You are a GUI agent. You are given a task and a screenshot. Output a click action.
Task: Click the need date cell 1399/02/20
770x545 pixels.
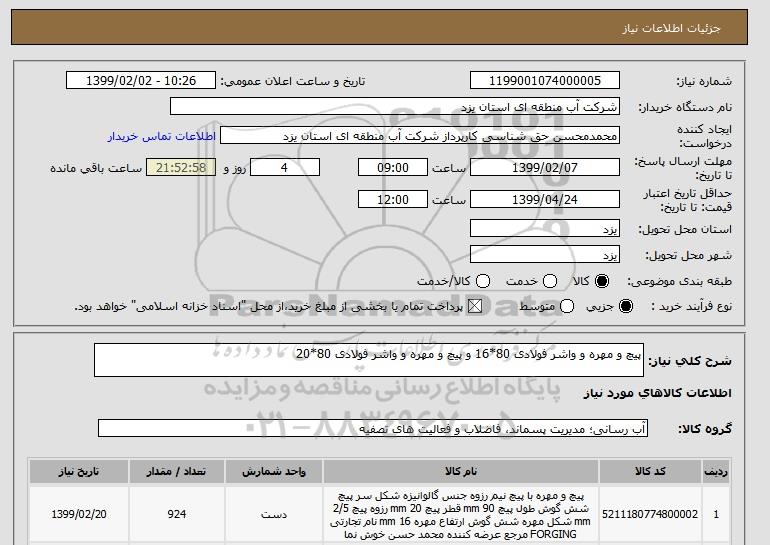pyautogui.click(x=79, y=514)
